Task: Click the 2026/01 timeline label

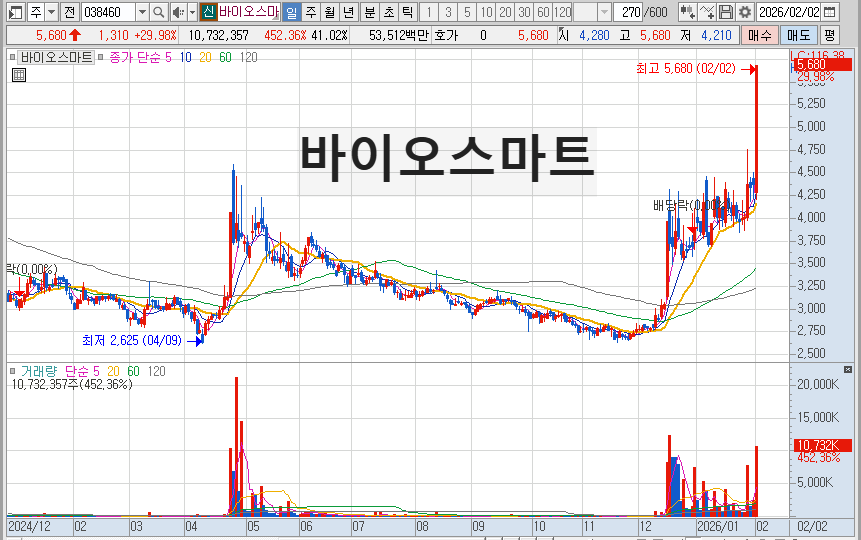Action: click(718, 526)
